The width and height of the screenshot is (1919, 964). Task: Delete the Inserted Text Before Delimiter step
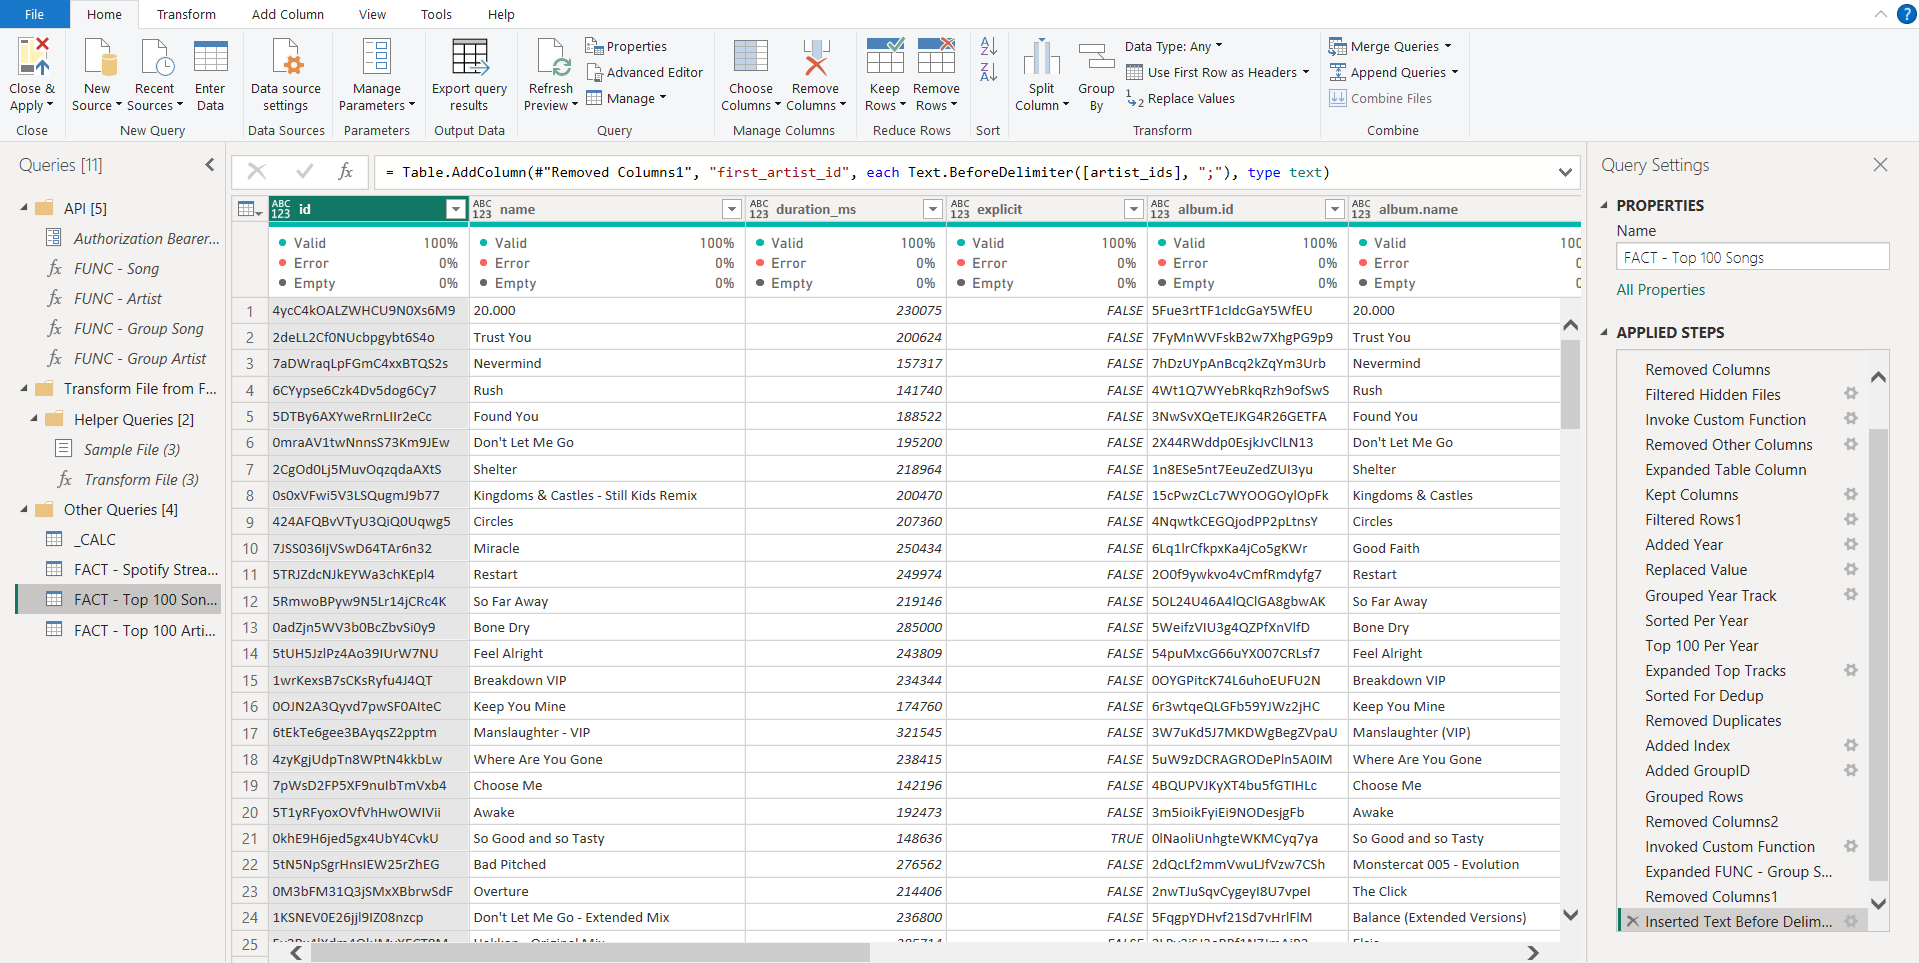(x=1633, y=921)
